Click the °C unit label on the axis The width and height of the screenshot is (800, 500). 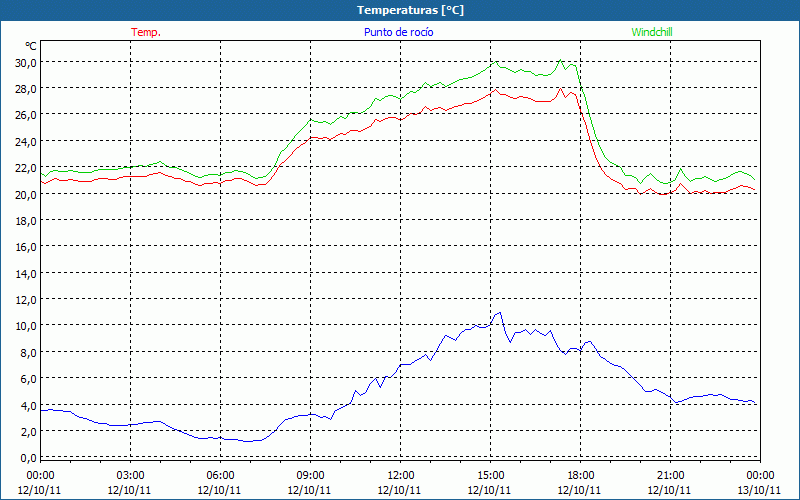tap(31, 46)
